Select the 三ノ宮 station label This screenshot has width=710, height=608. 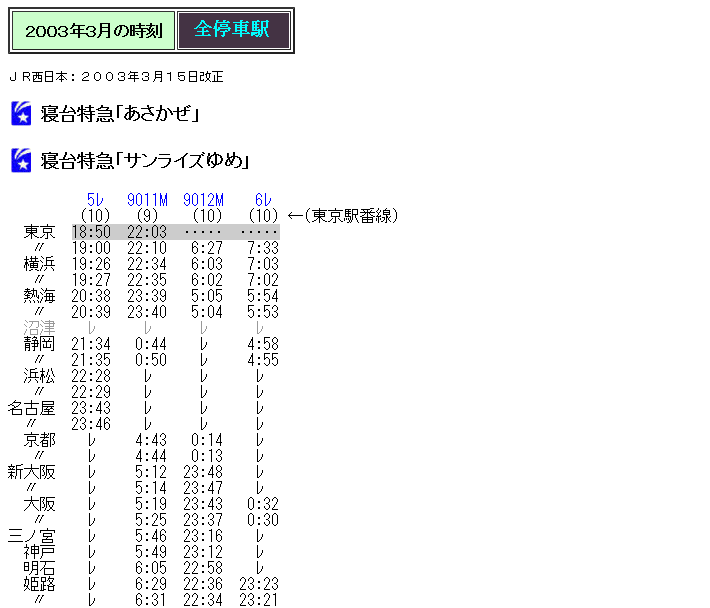tap(31, 536)
